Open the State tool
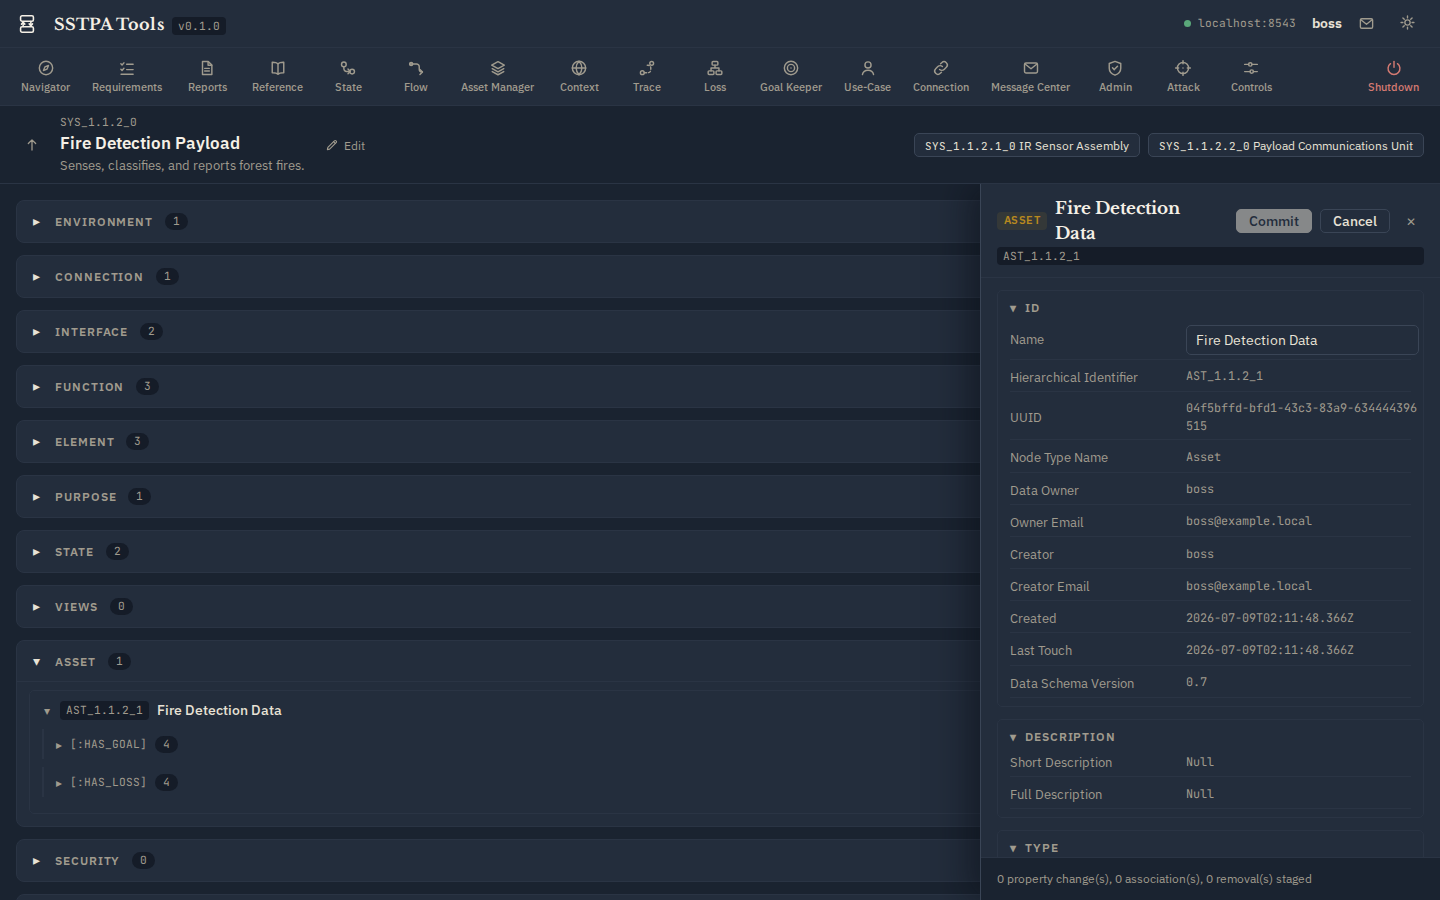Screen dimensions: 1440x900 (348, 76)
